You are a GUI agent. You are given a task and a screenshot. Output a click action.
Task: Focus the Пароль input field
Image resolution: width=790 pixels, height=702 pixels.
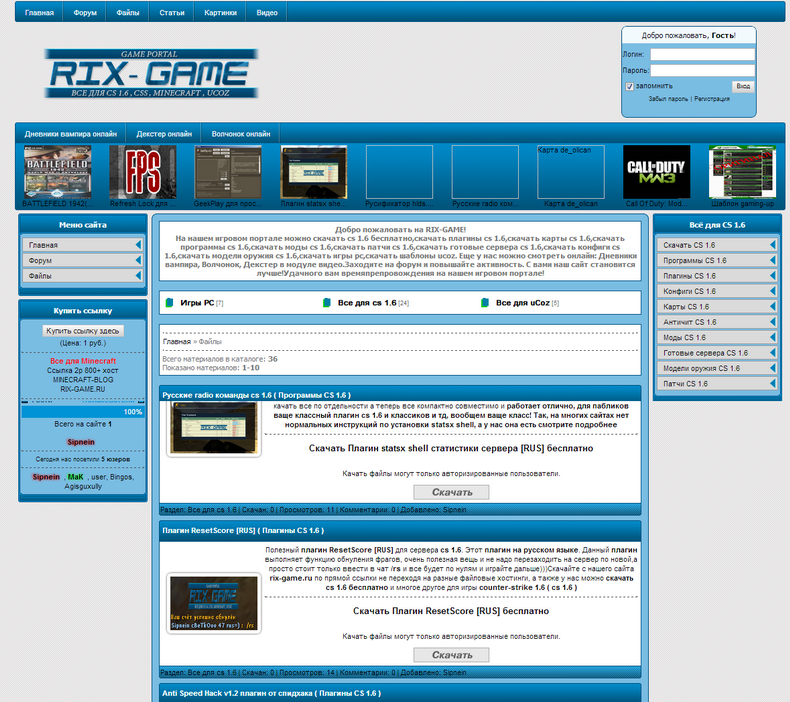[x=702, y=70]
